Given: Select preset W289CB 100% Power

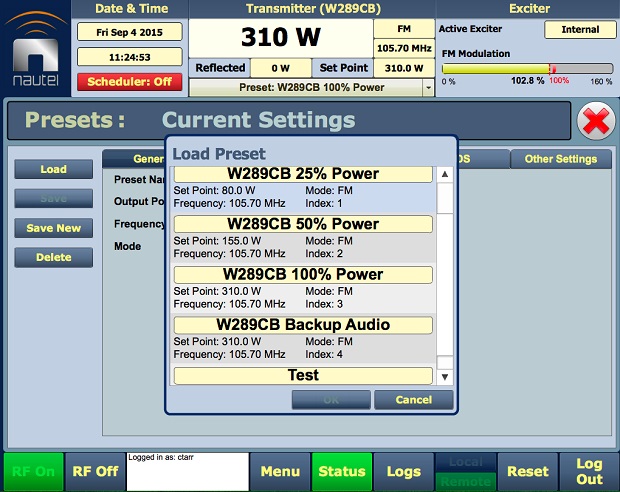Looking at the screenshot, I should [x=303, y=274].
